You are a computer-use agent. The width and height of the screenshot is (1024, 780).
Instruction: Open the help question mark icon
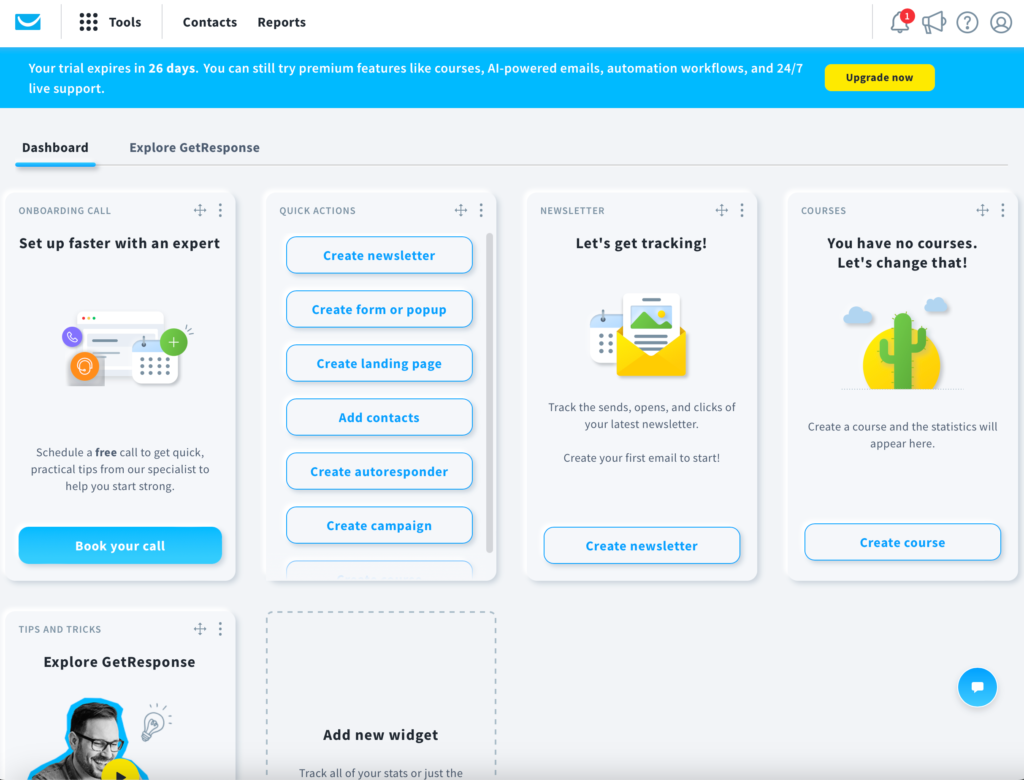[x=967, y=22]
